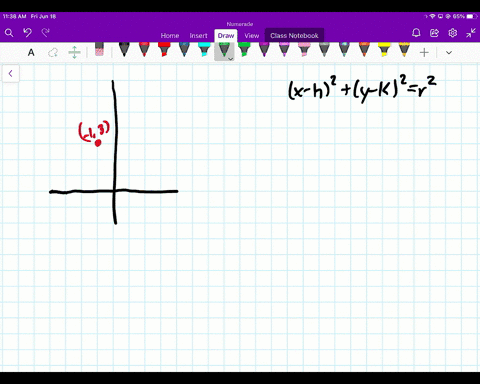
Task: Pick the red highlighter marker
Action: [164, 49]
